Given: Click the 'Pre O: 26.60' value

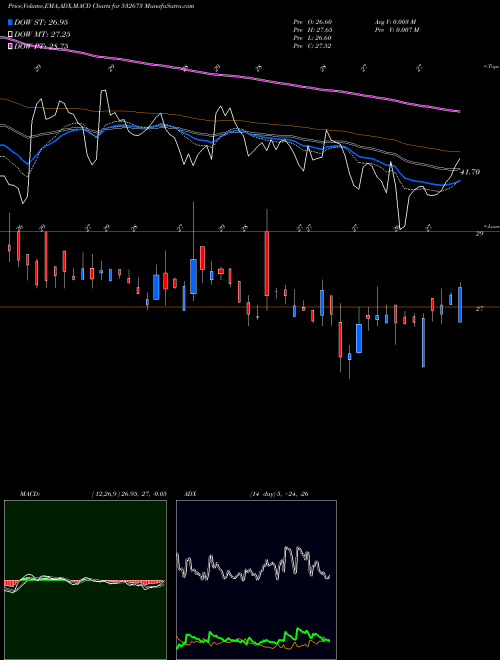Looking at the screenshot, I should (x=313, y=21).
